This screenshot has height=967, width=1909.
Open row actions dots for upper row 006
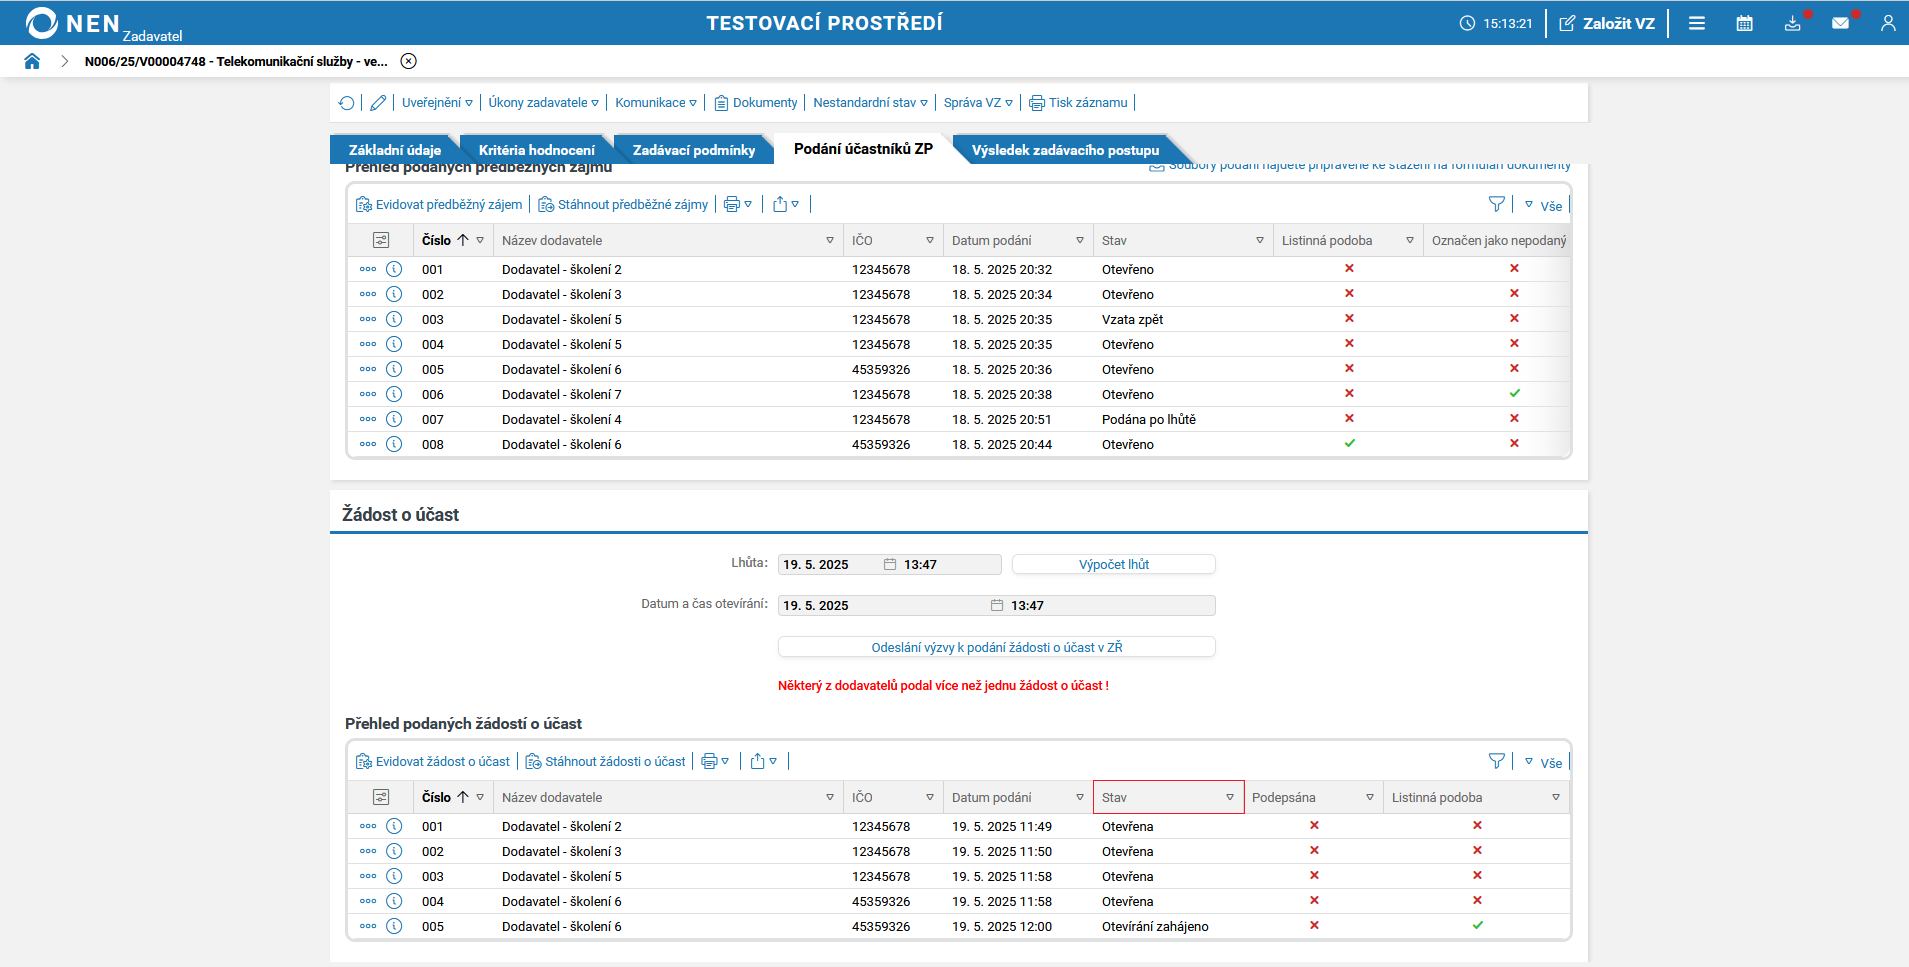click(368, 394)
